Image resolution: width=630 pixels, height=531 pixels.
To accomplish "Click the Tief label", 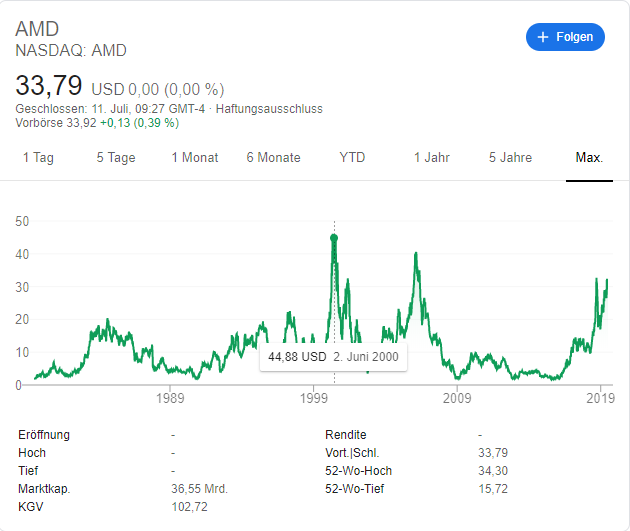I will [28, 471].
